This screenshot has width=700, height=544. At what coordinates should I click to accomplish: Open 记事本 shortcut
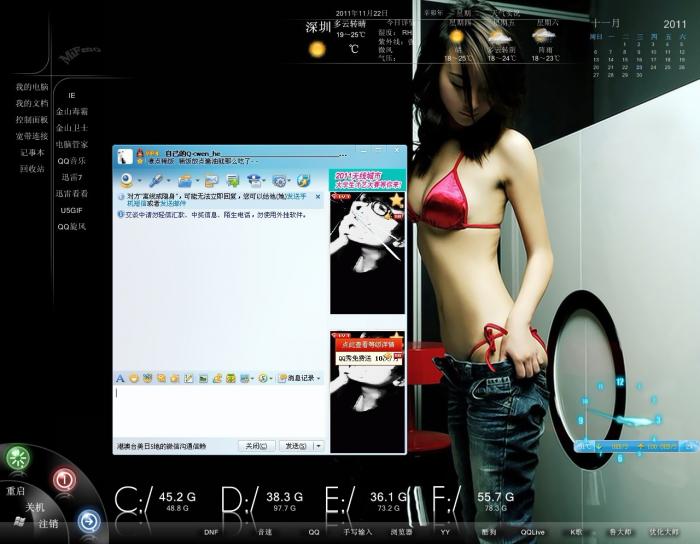point(32,153)
